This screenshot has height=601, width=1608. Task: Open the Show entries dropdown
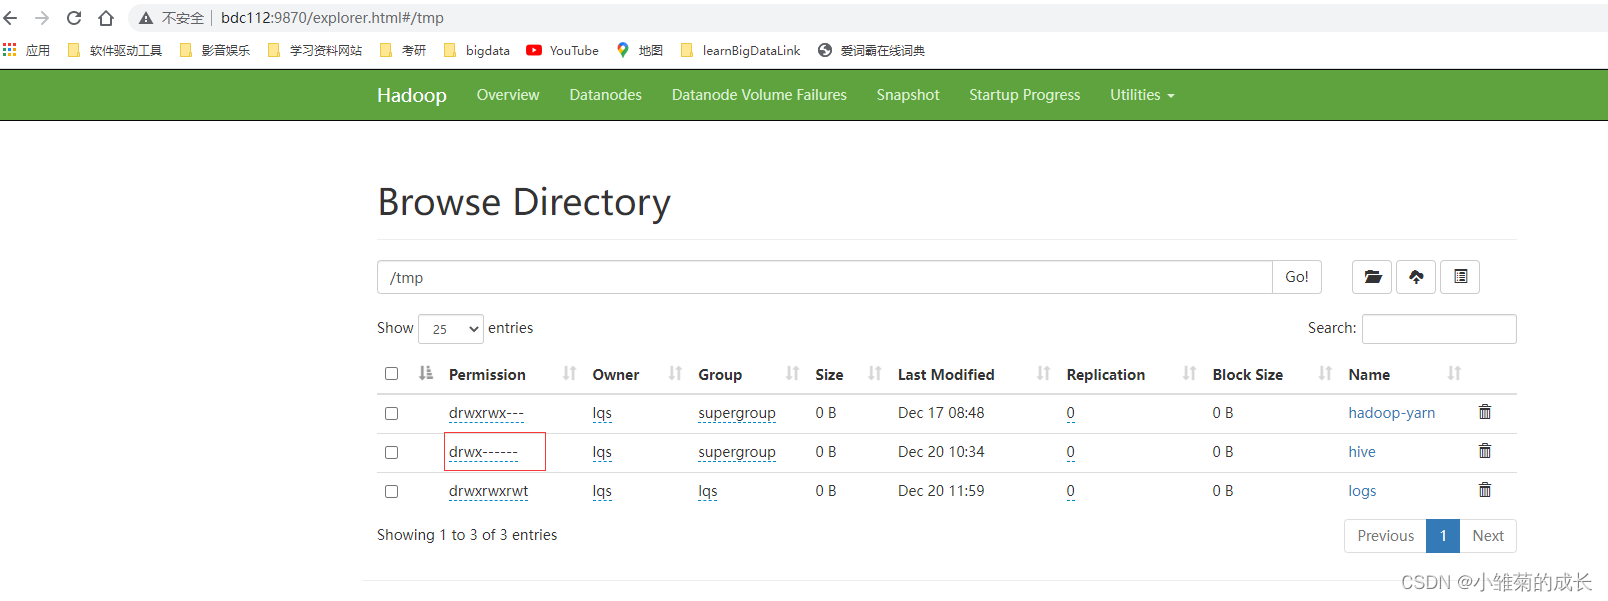(451, 329)
